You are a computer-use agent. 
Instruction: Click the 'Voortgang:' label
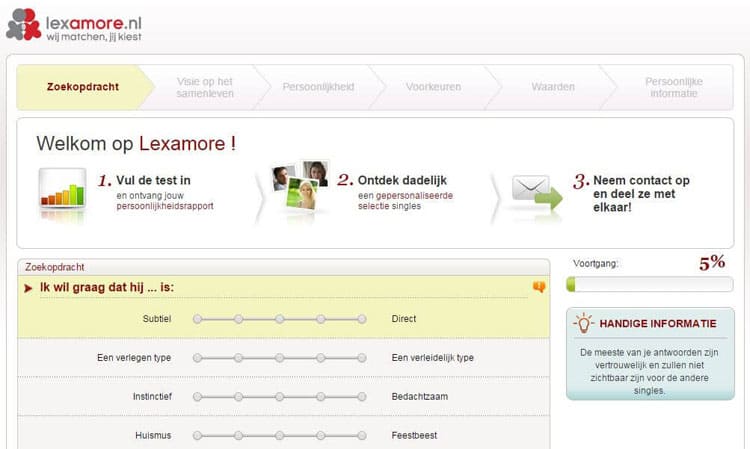[596, 263]
